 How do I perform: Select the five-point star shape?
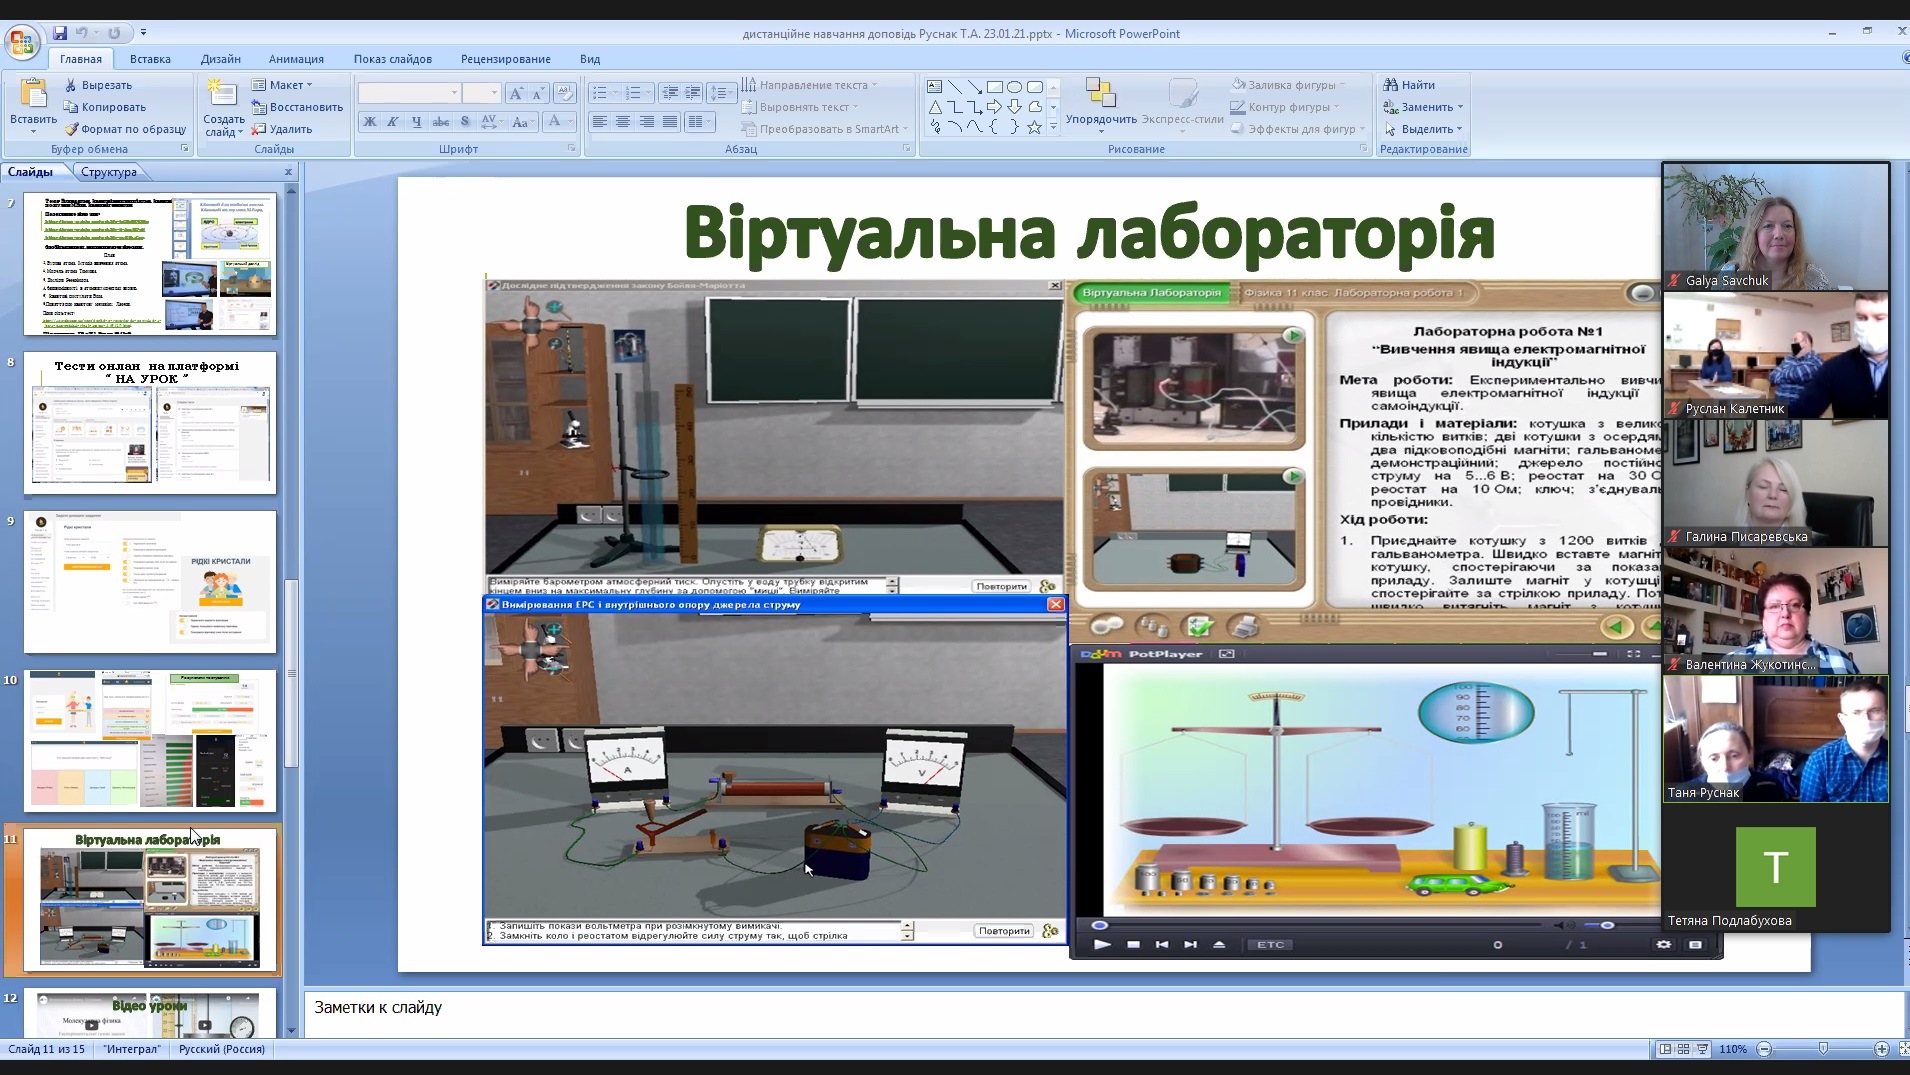[1034, 127]
